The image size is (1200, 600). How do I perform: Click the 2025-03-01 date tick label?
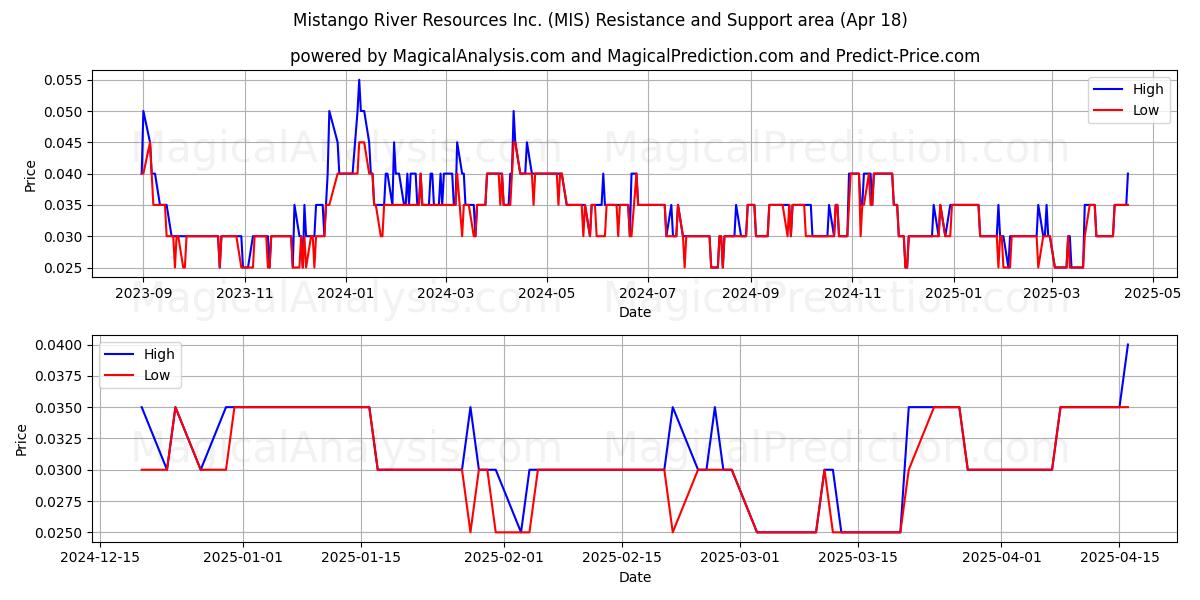740,558
